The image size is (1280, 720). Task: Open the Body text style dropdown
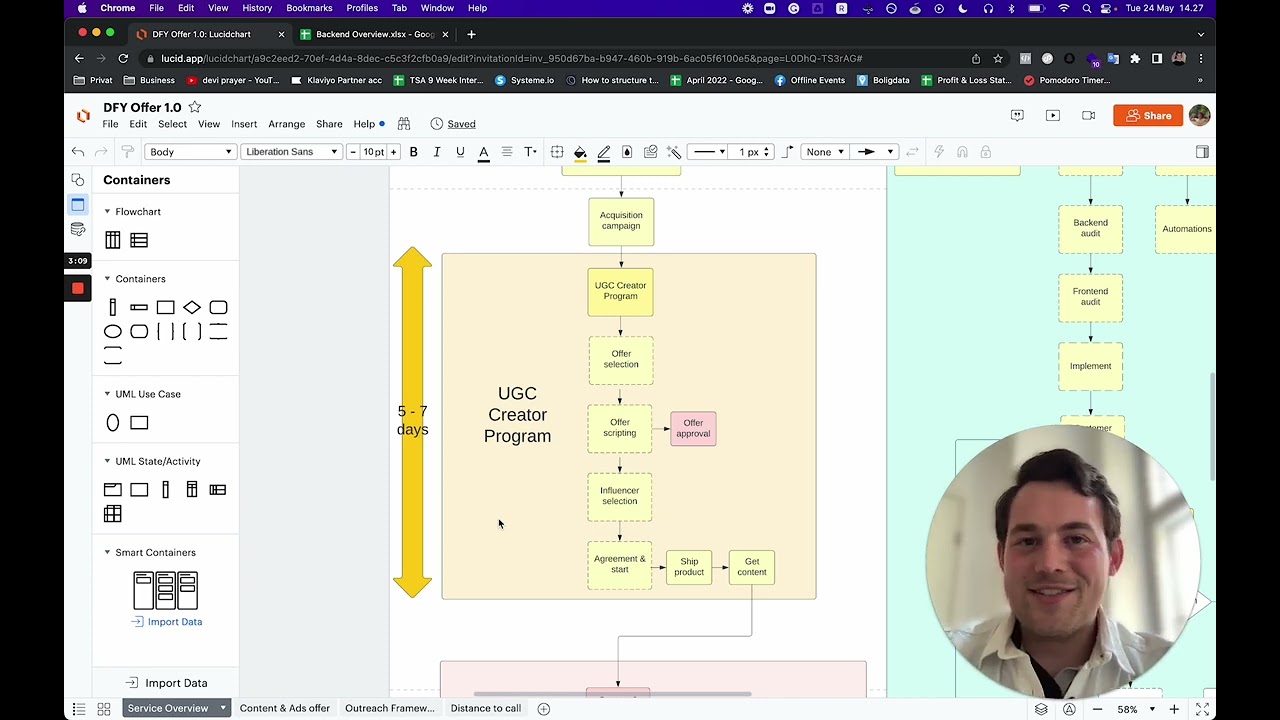pyautogui.click(x=190, y=152)
